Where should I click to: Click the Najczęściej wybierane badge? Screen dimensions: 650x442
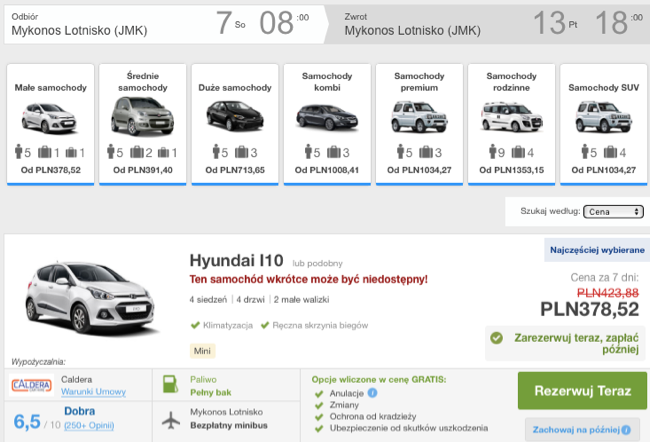597,250
